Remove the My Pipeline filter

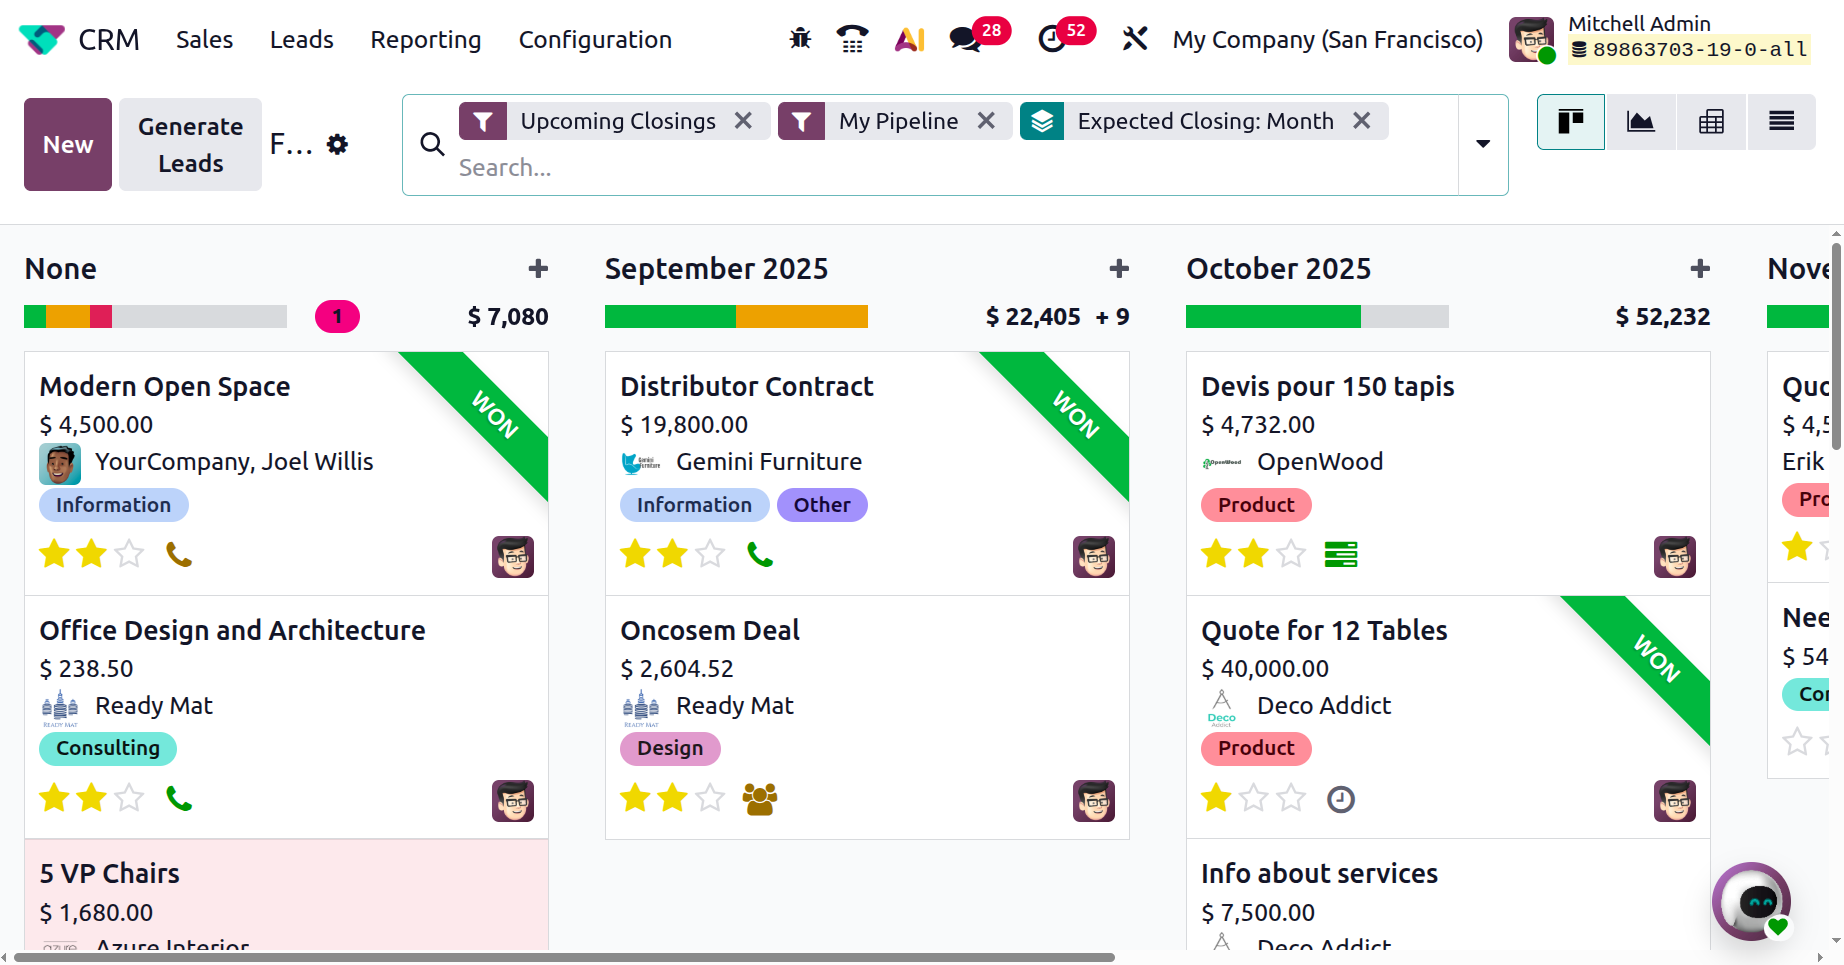[x=986, y=121]
